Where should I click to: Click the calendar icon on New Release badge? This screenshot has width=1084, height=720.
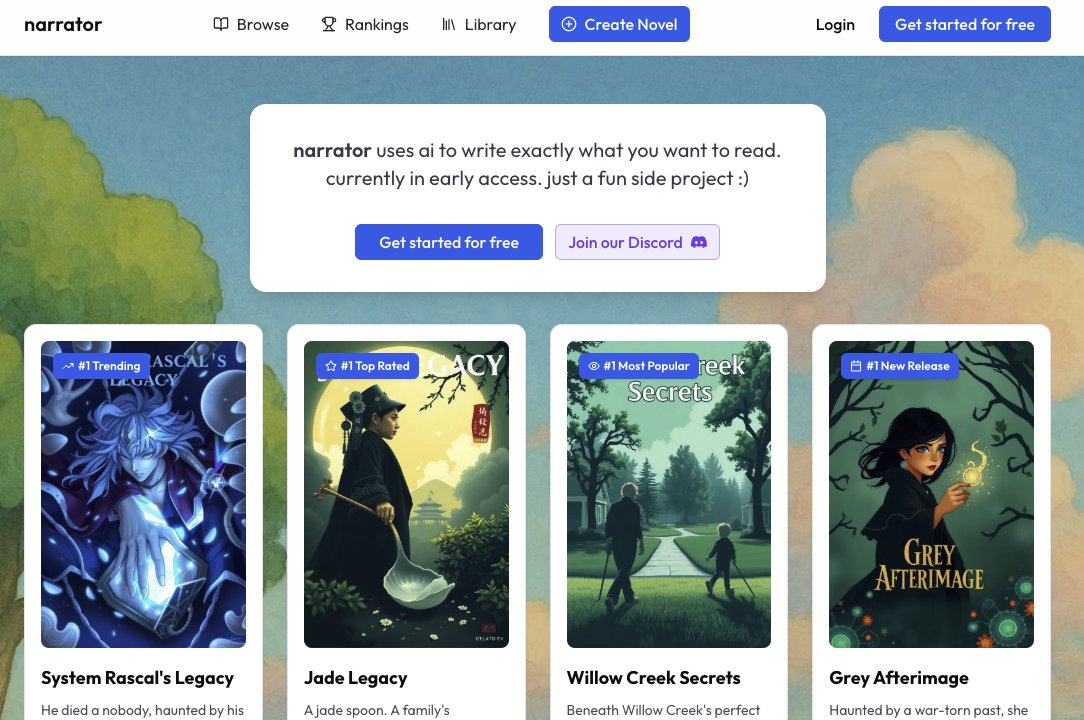click(x=855, y=366)
